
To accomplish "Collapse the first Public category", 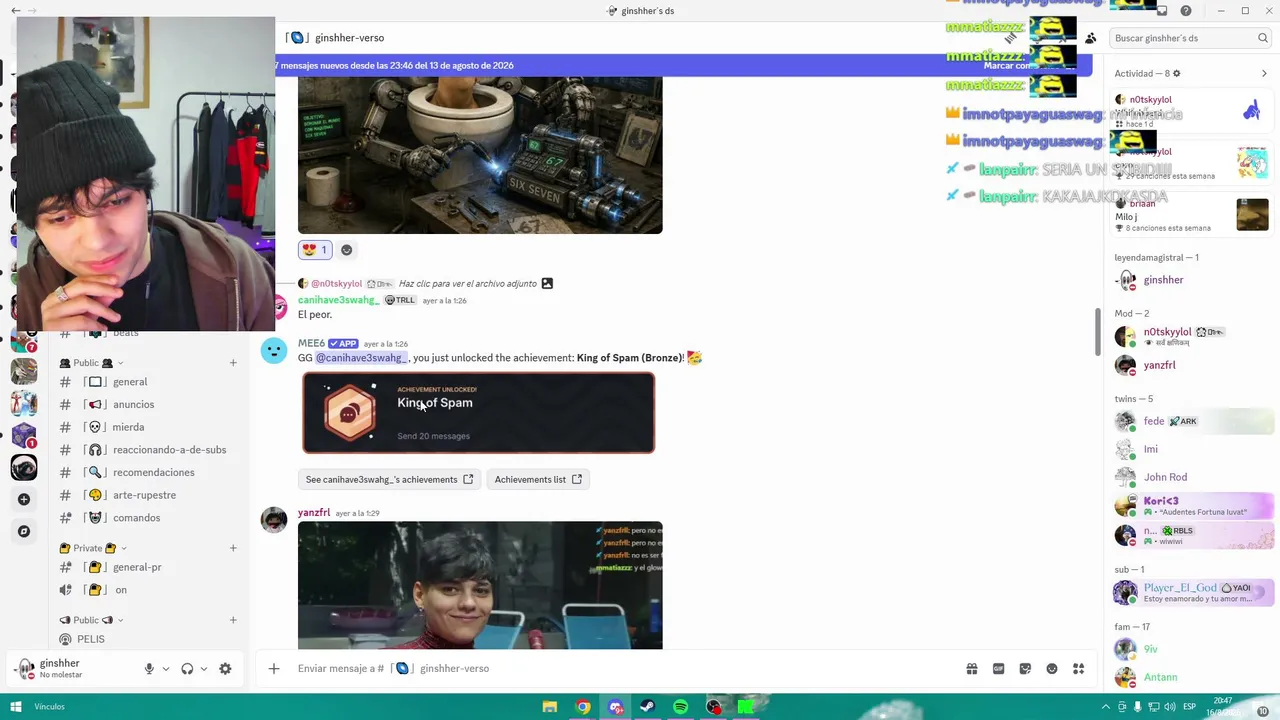I will point(92,363).
